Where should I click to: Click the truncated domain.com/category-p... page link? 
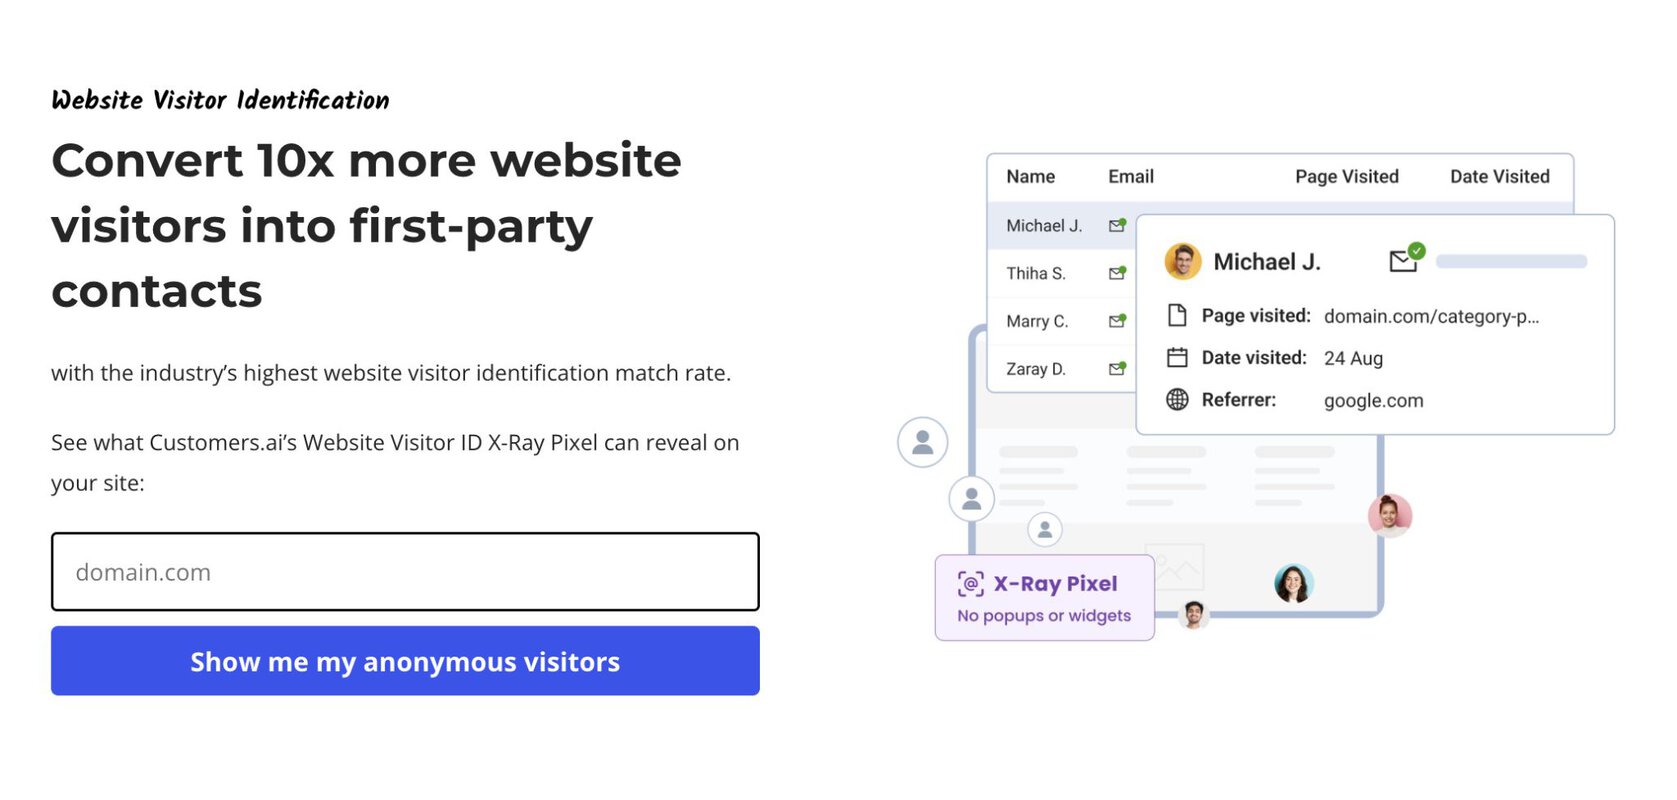coord(1432,316)
